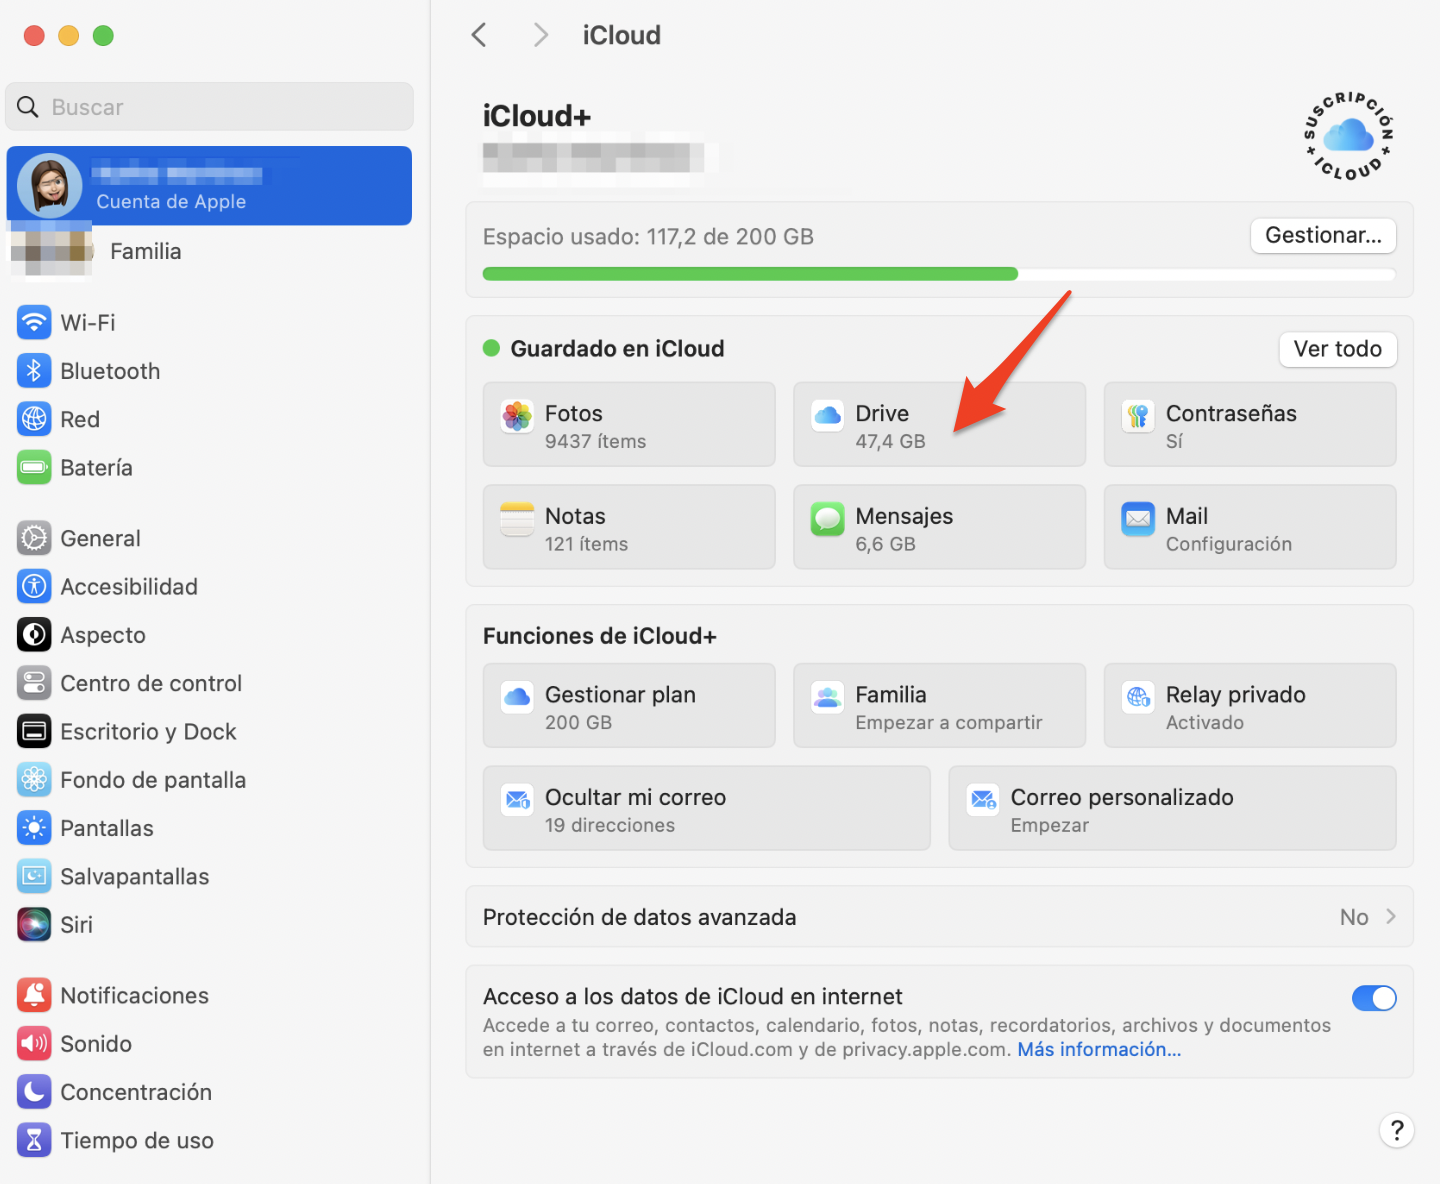Viewport: 1440px width, 1184px height.
Task: Click the "19 direcciones" text
Action: (x=610, y=825)
